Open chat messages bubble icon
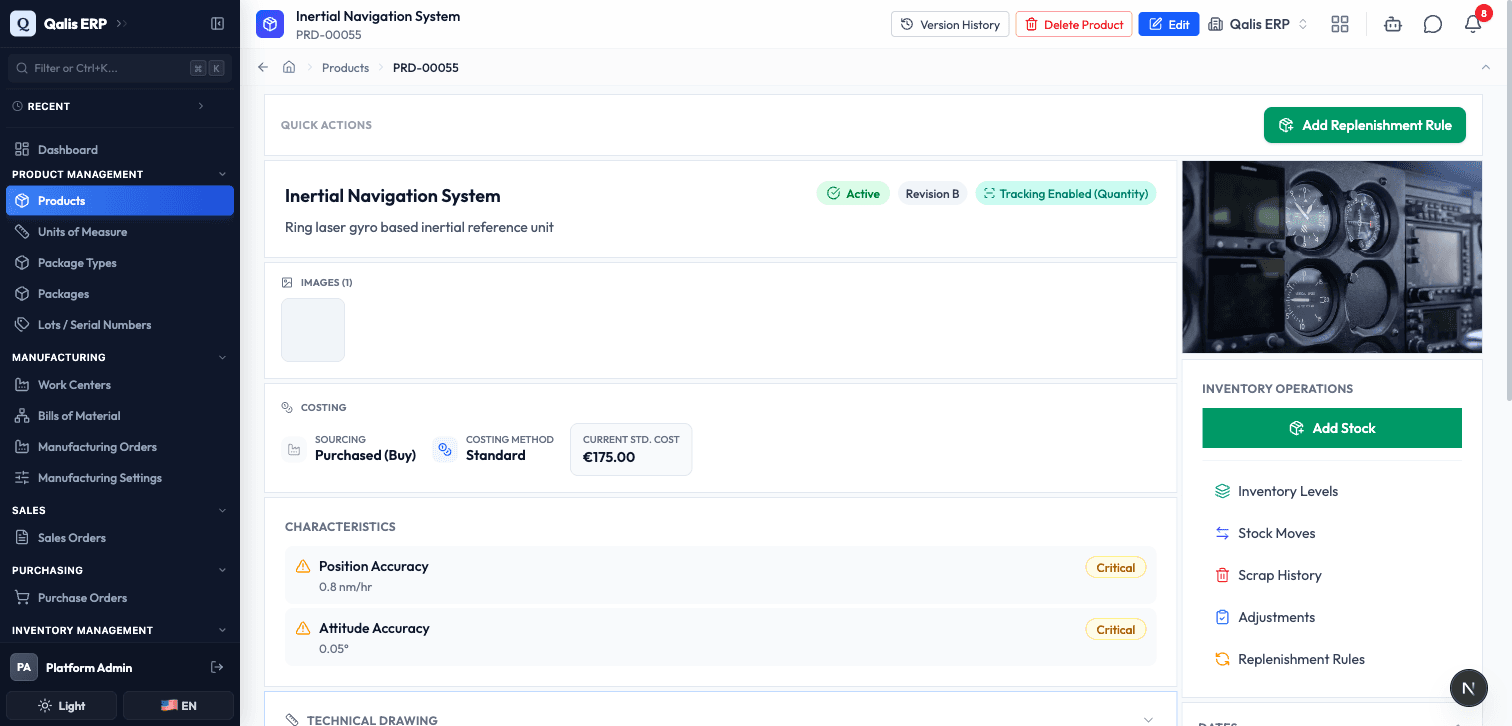This screenshot has width=1512, height=726. click(x=1433, y=24)
